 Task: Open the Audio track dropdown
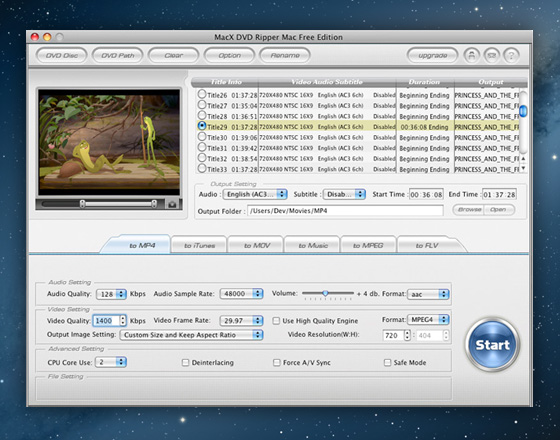click(x=255, y=194)
